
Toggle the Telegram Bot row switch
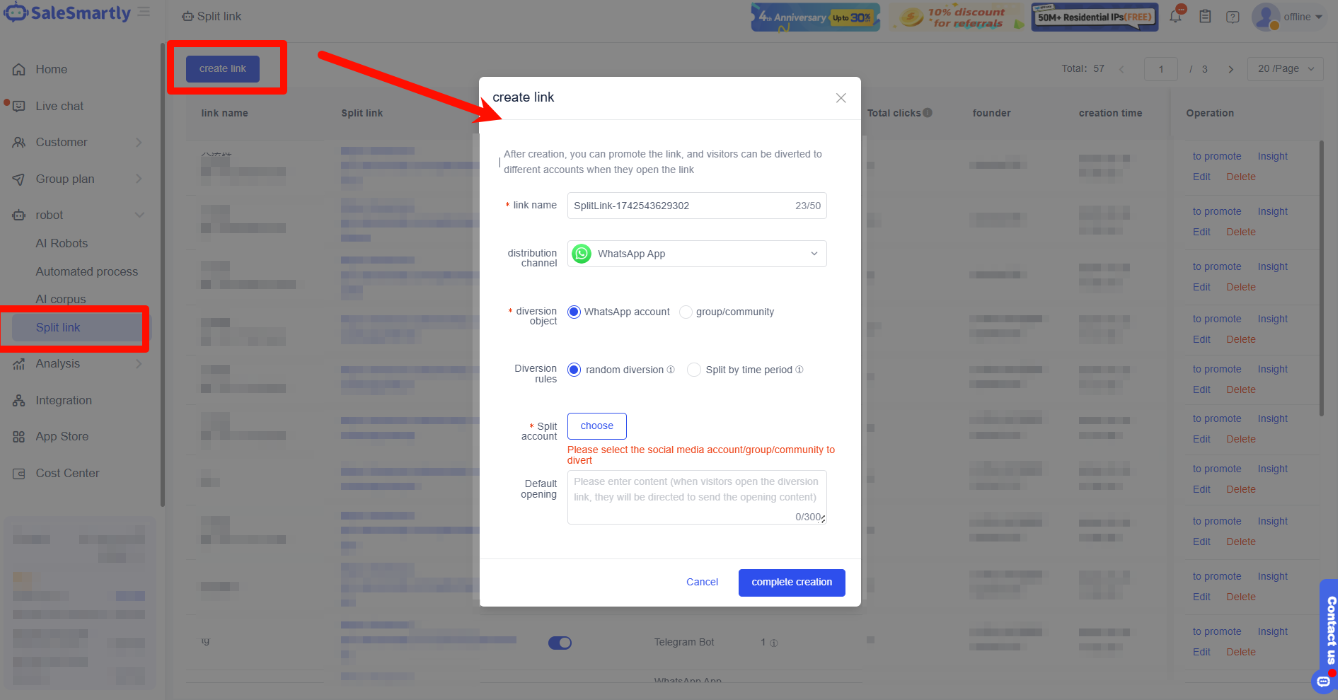560,643
